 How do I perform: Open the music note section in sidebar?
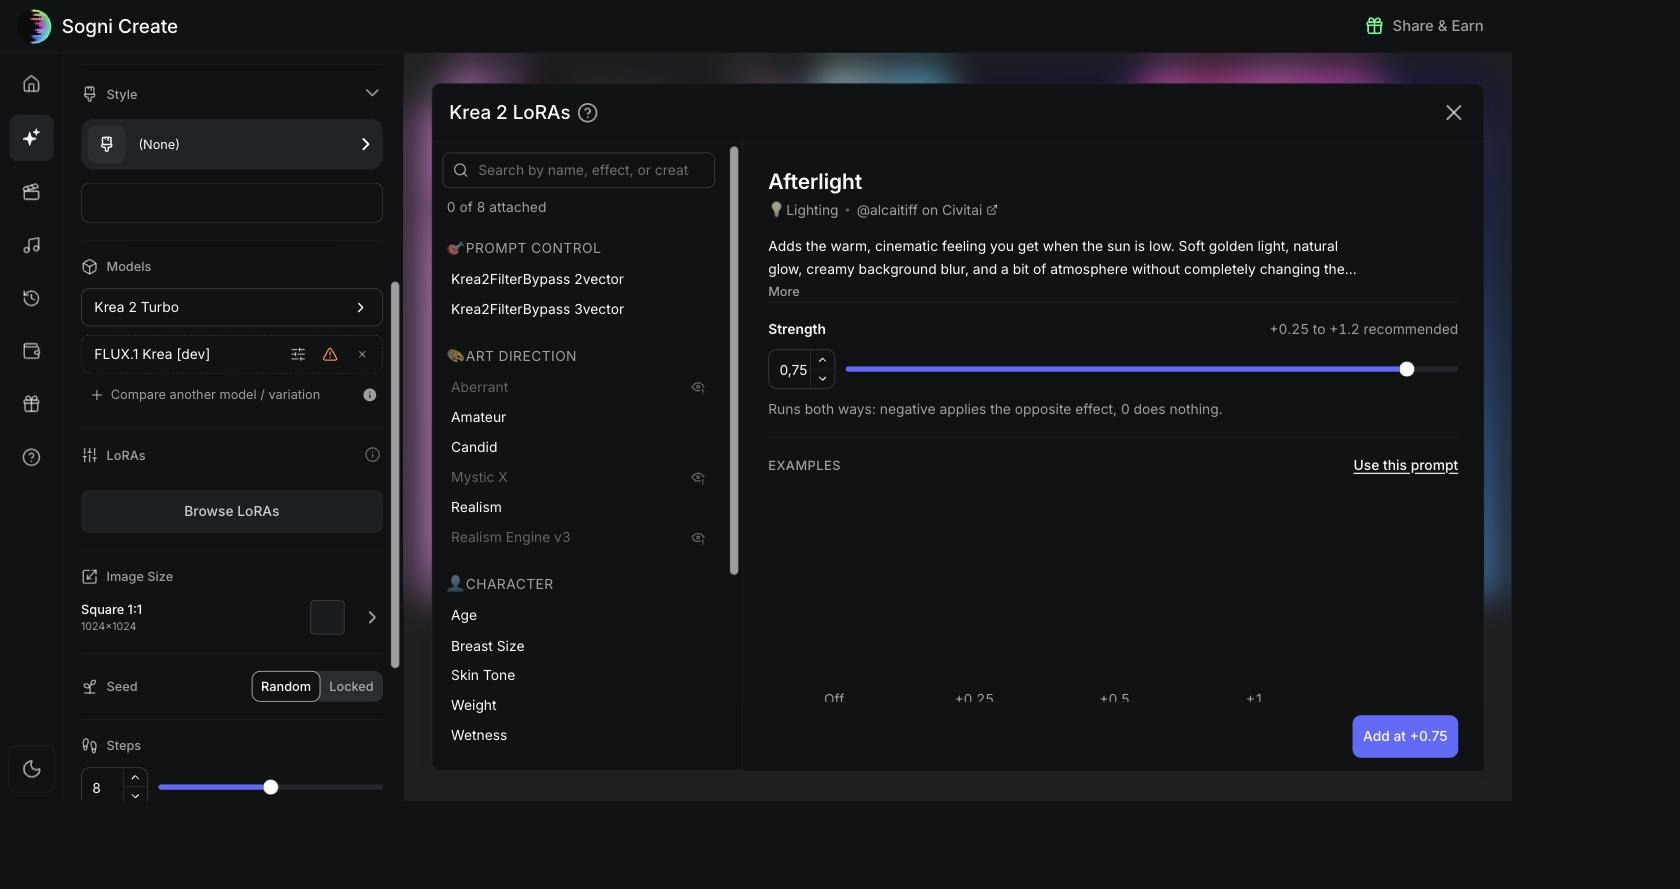31,245
